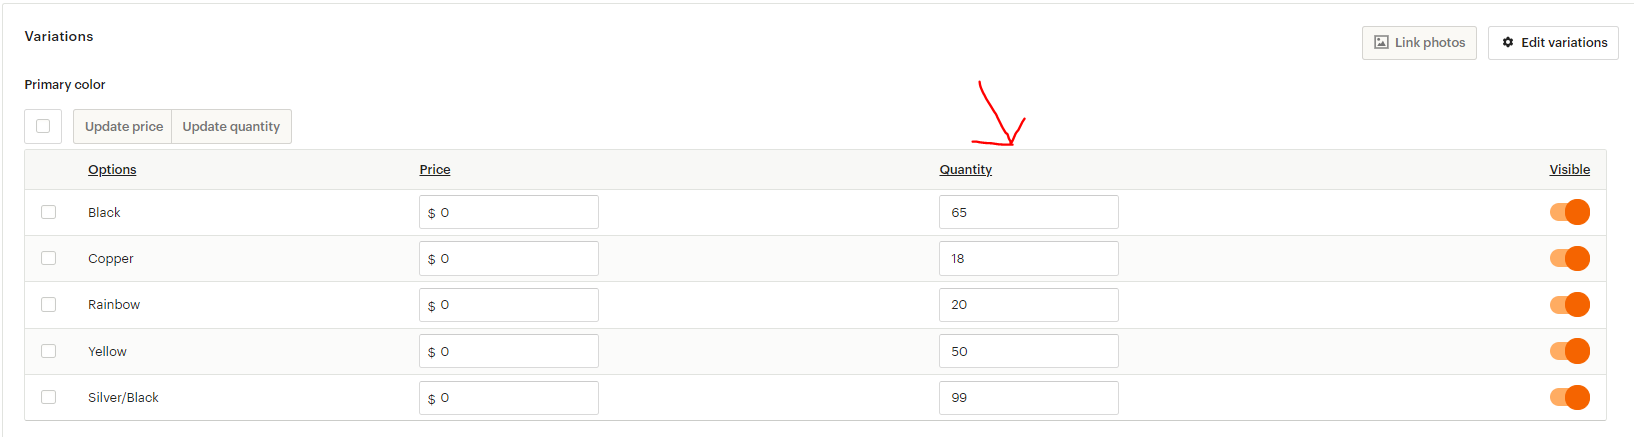Focus the Black quantity field showing 65
The width and height of the screenshot is (1634, 437).
pyautogui.click(x=1029, y=212)
